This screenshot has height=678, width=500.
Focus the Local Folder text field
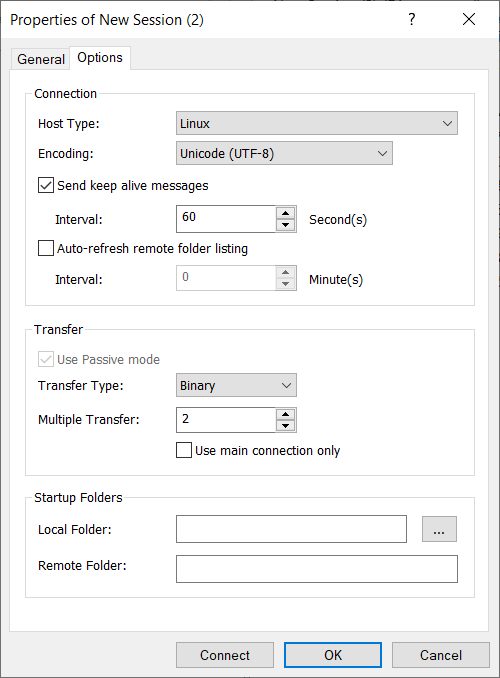pyautogui.click(x=291, y=529)
